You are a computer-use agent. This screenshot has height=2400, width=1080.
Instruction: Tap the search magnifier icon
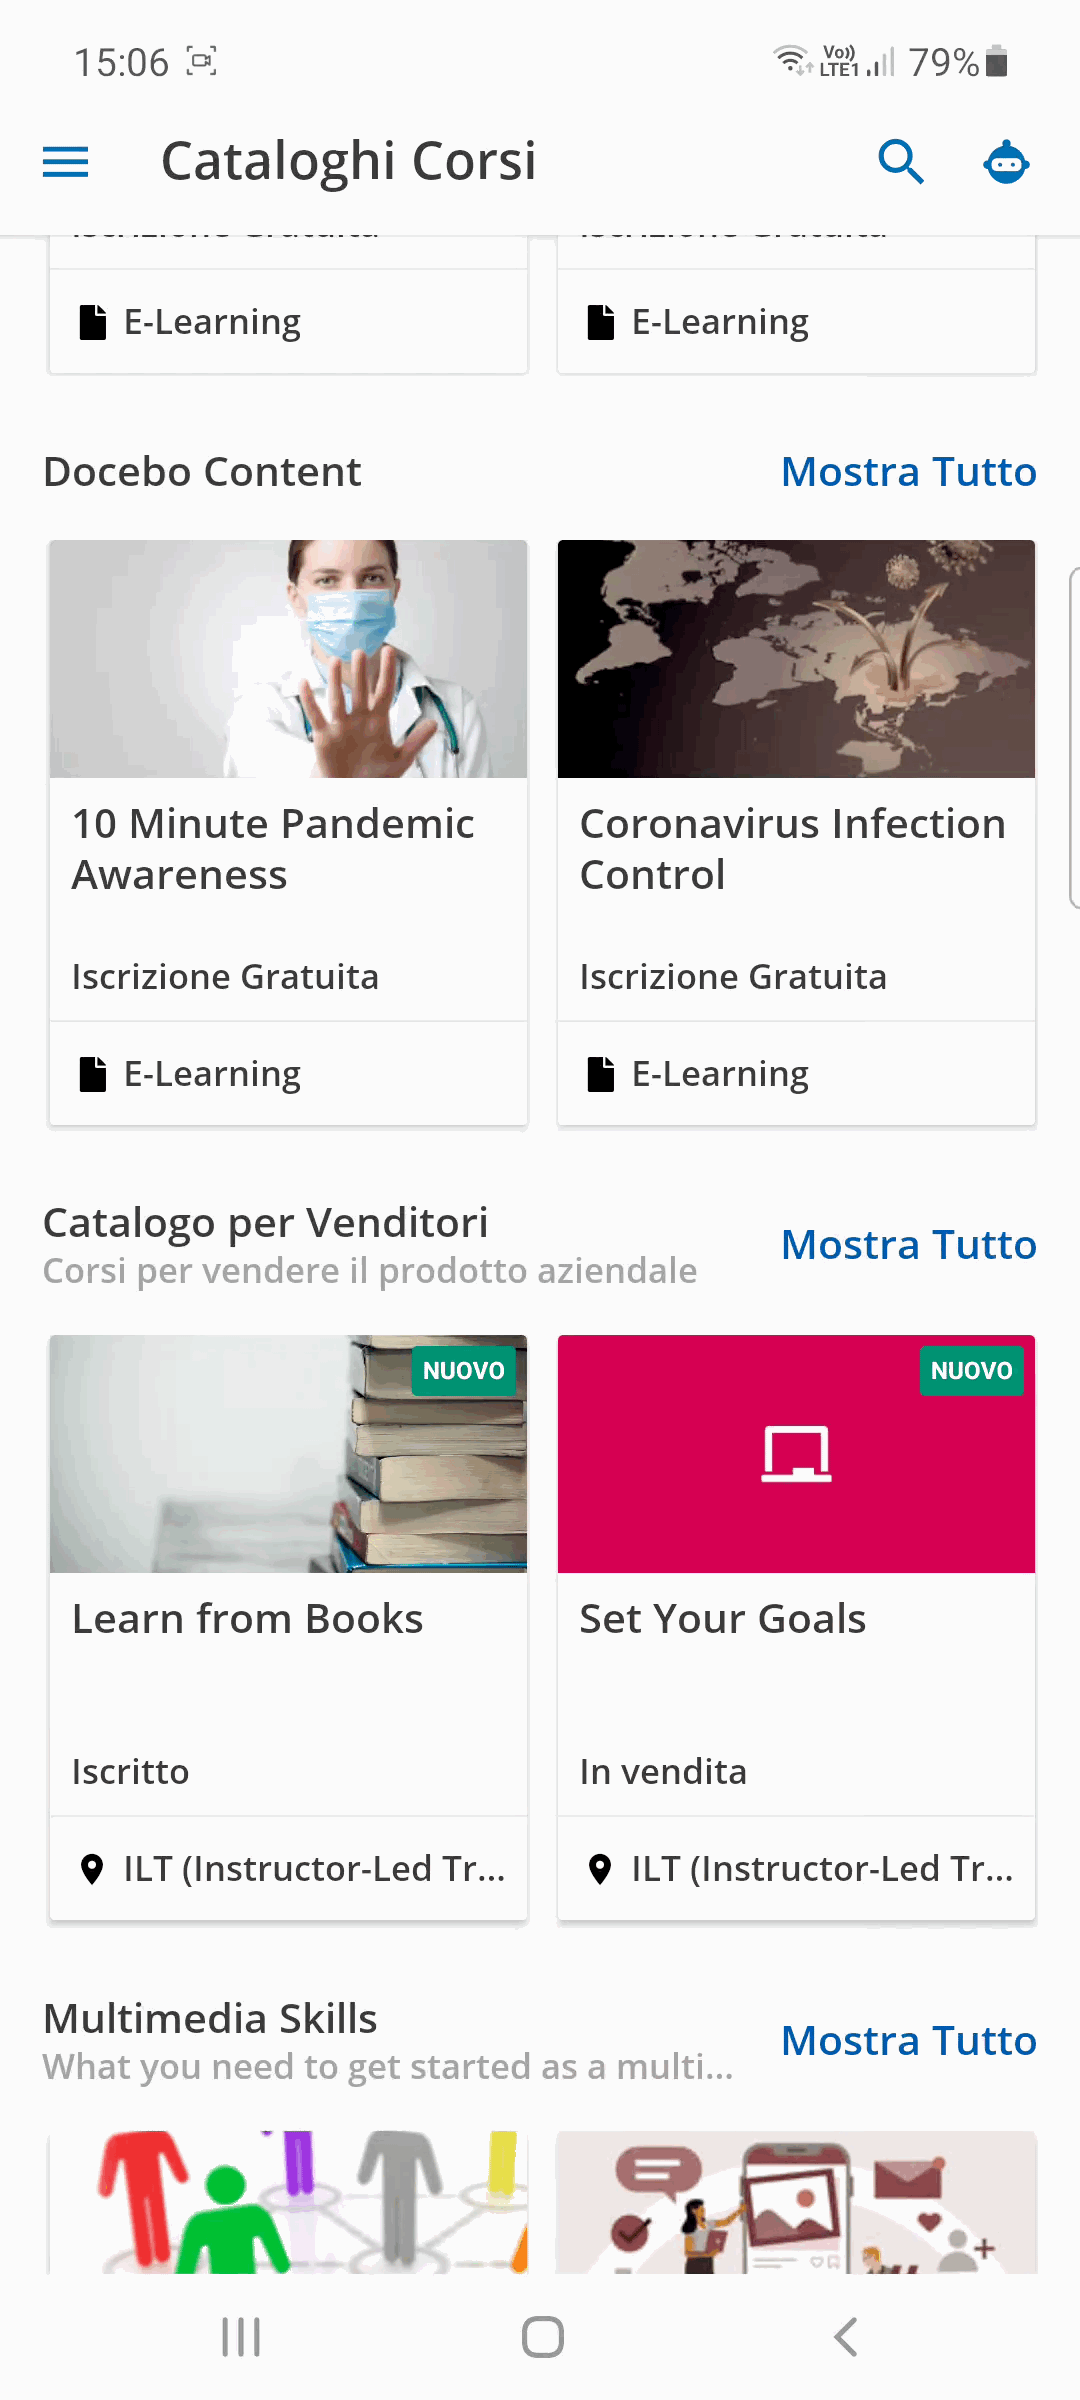point(901,162)
